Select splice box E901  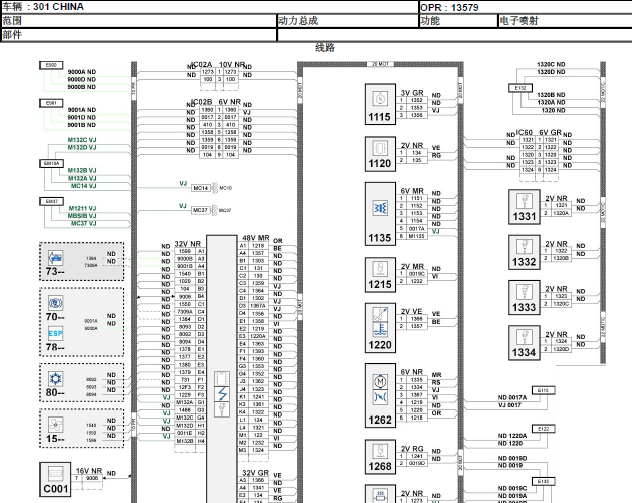(51, 103)
